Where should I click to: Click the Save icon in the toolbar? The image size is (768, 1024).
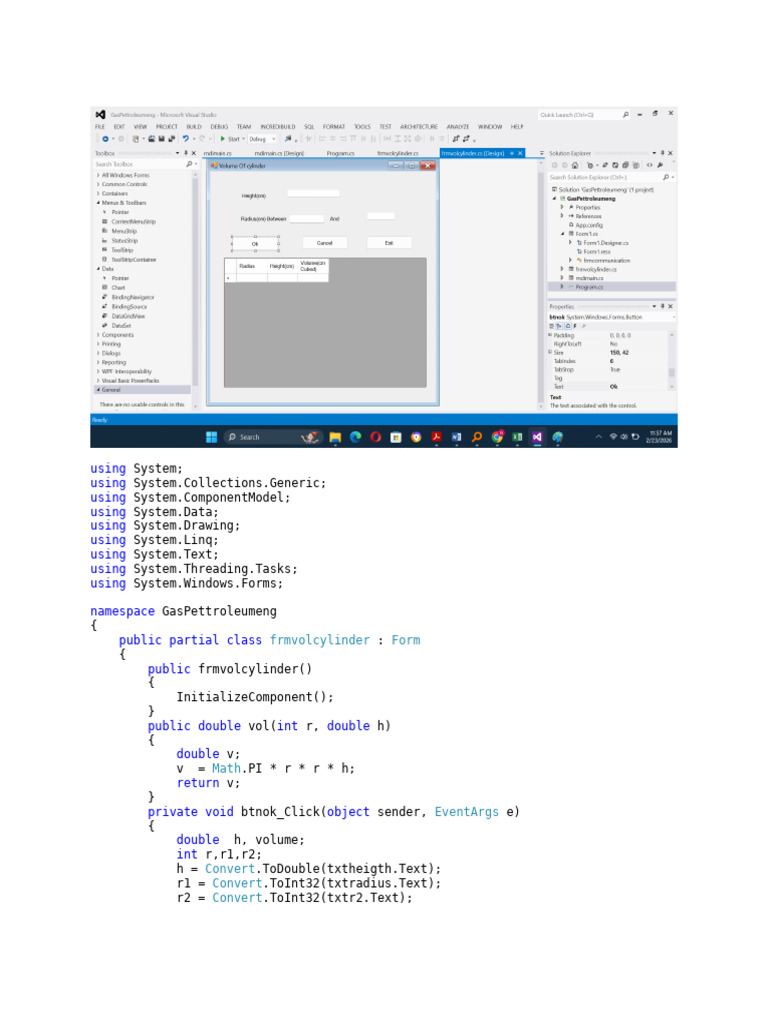pyautogui.click(x=161, y=139)
